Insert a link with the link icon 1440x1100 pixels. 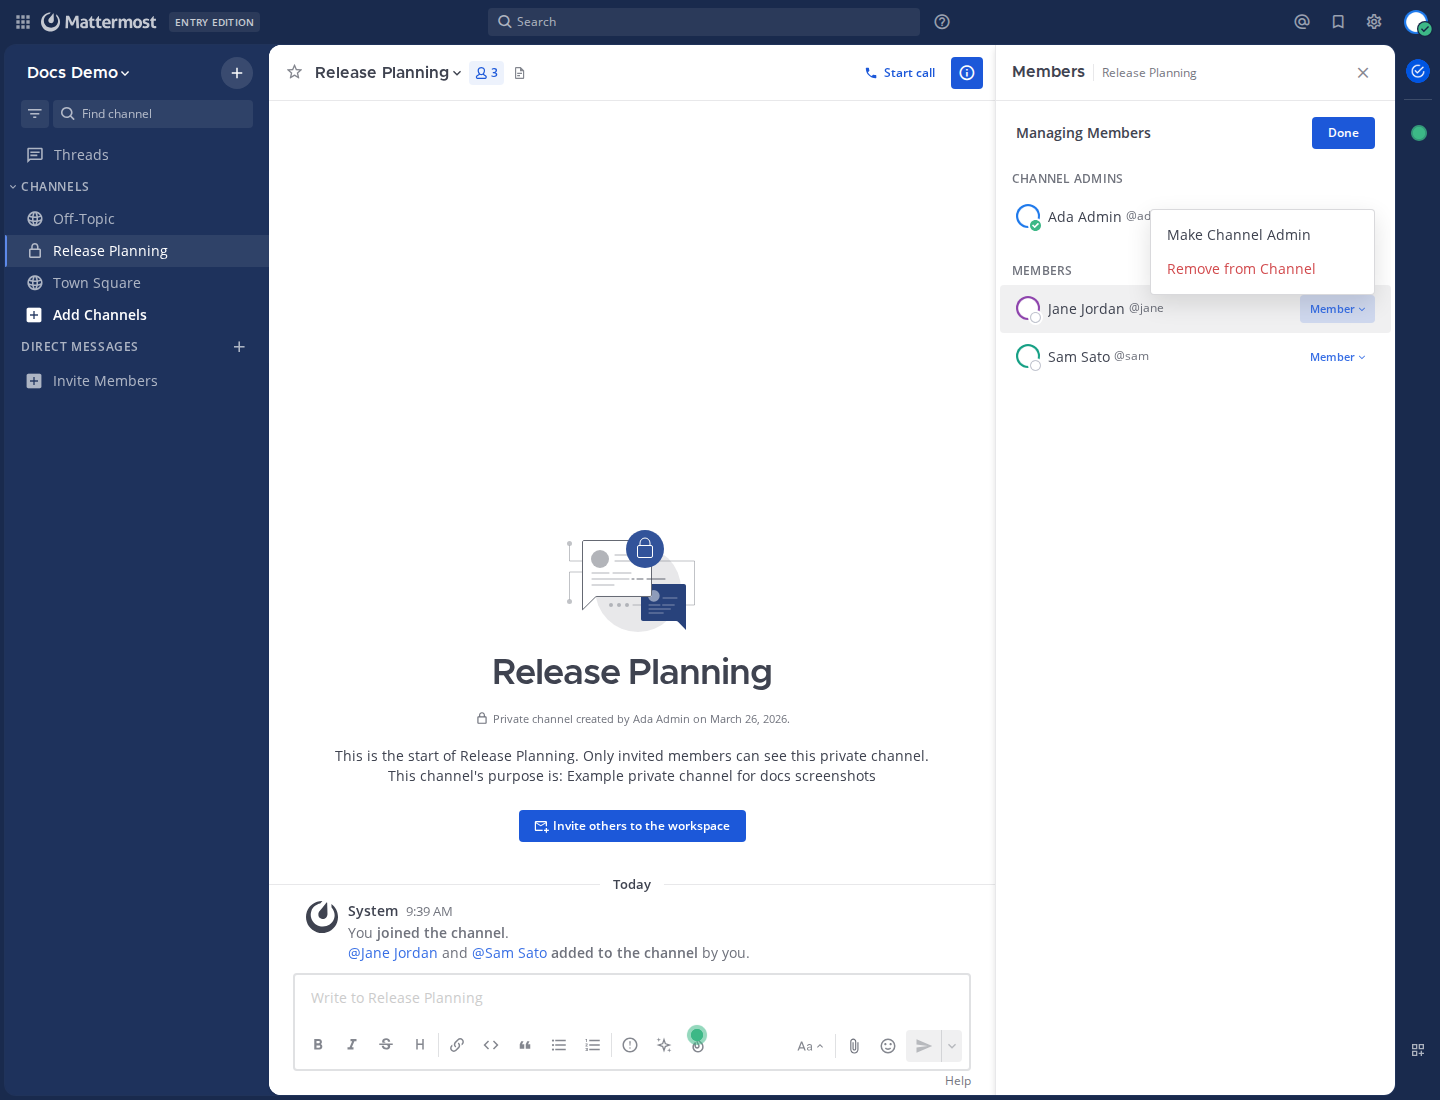point(457,1045)
